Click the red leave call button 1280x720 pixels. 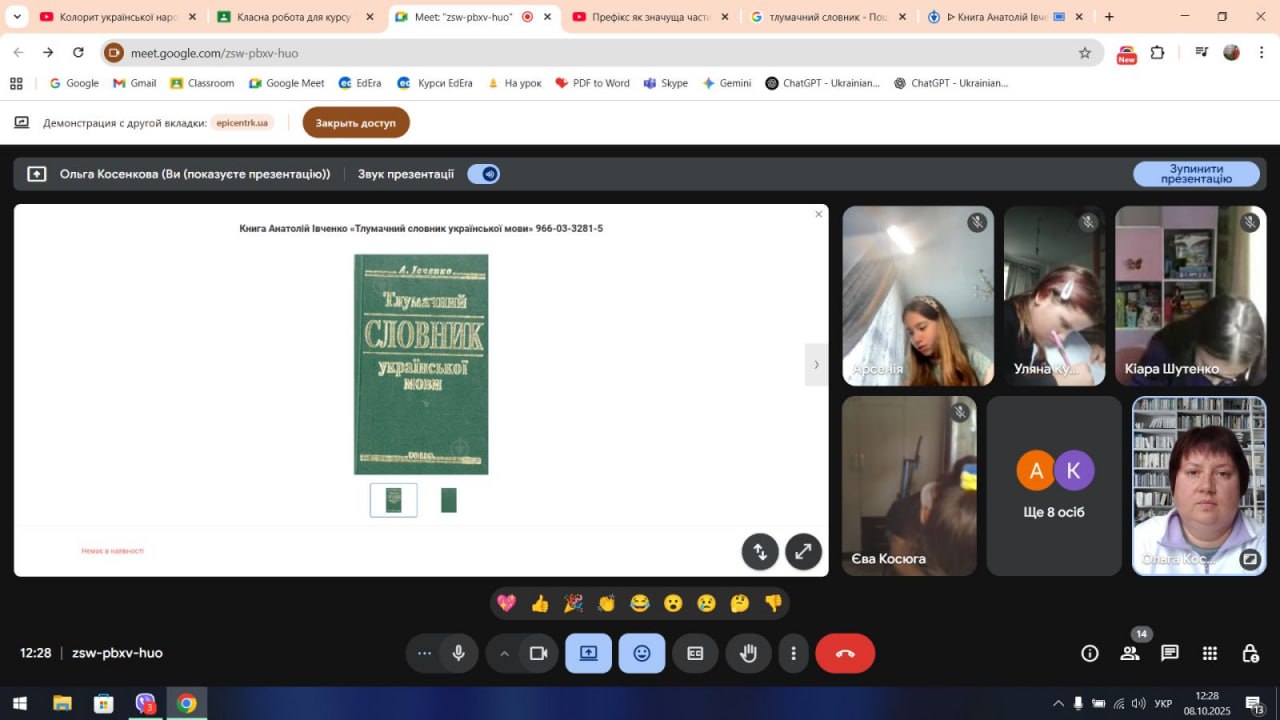tap(845, 653)
